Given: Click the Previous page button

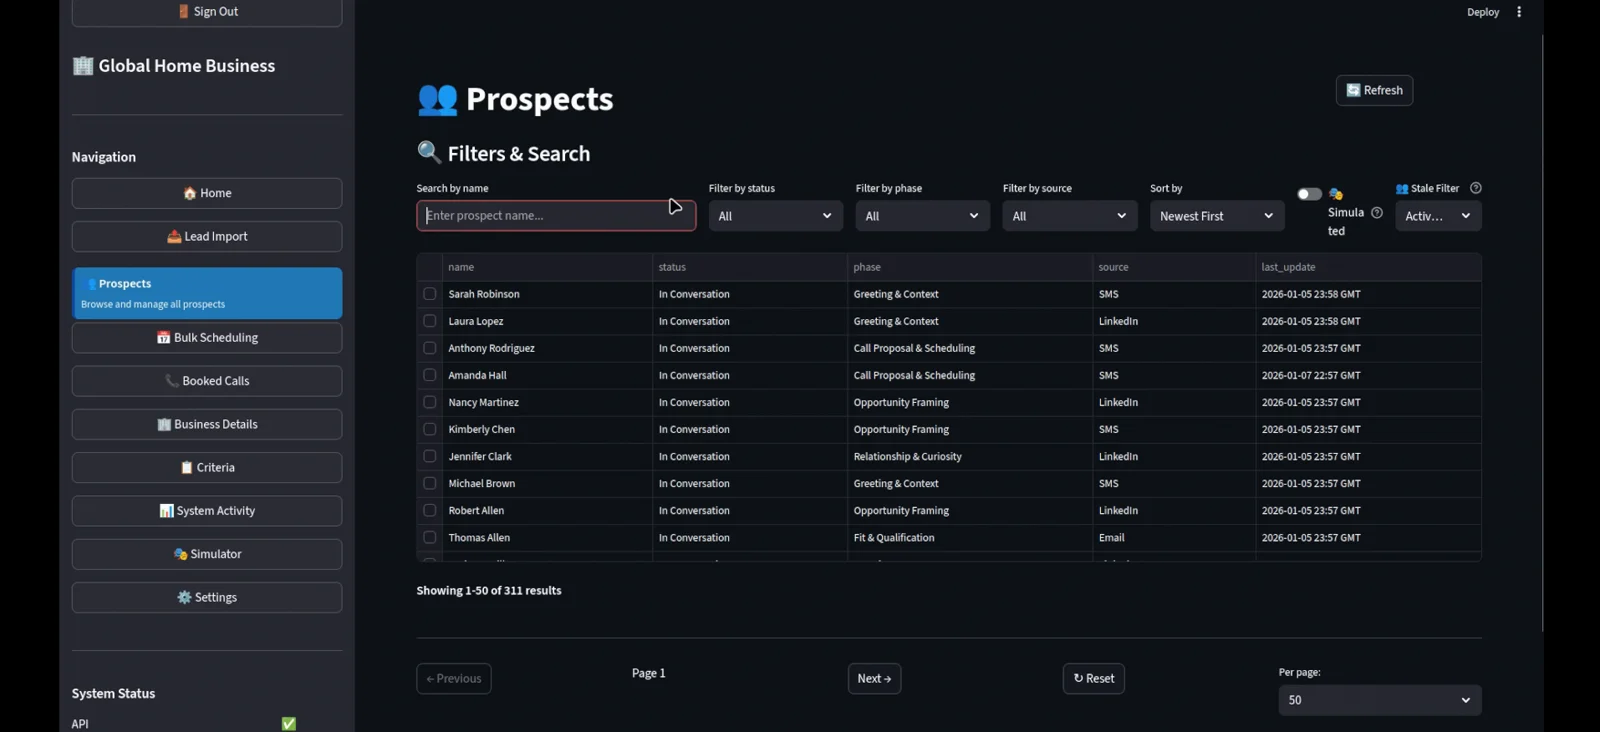Looking at the screenshot, I should (x=454, y=678).
